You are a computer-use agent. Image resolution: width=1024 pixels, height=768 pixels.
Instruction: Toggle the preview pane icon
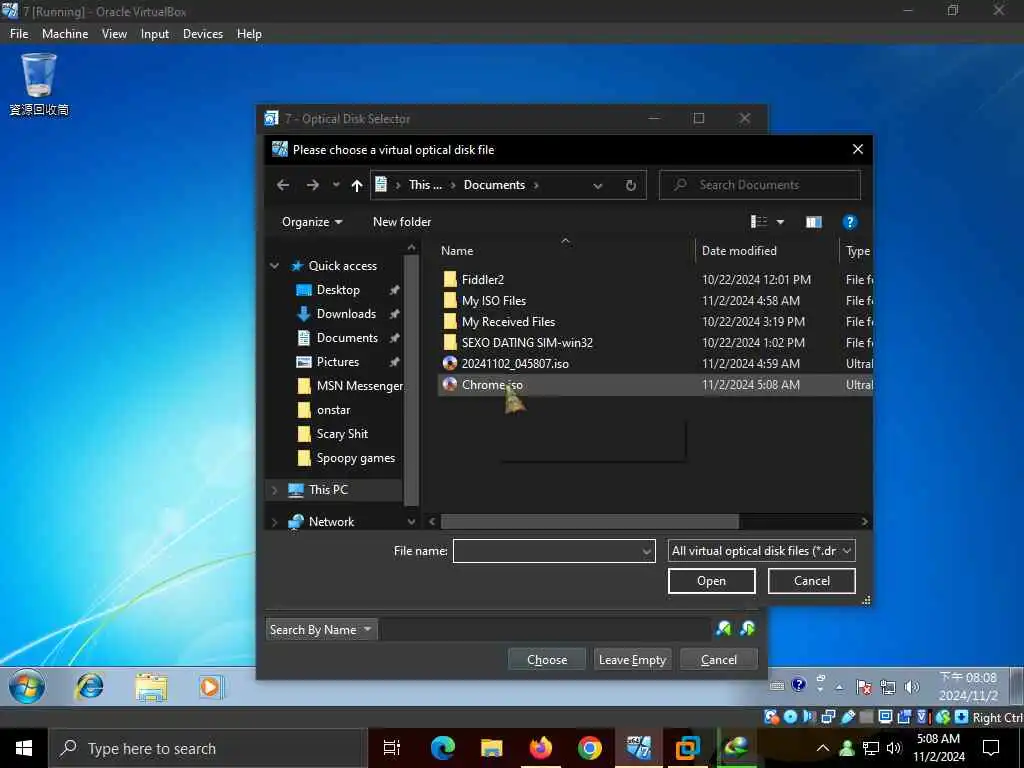click(814, 222)
